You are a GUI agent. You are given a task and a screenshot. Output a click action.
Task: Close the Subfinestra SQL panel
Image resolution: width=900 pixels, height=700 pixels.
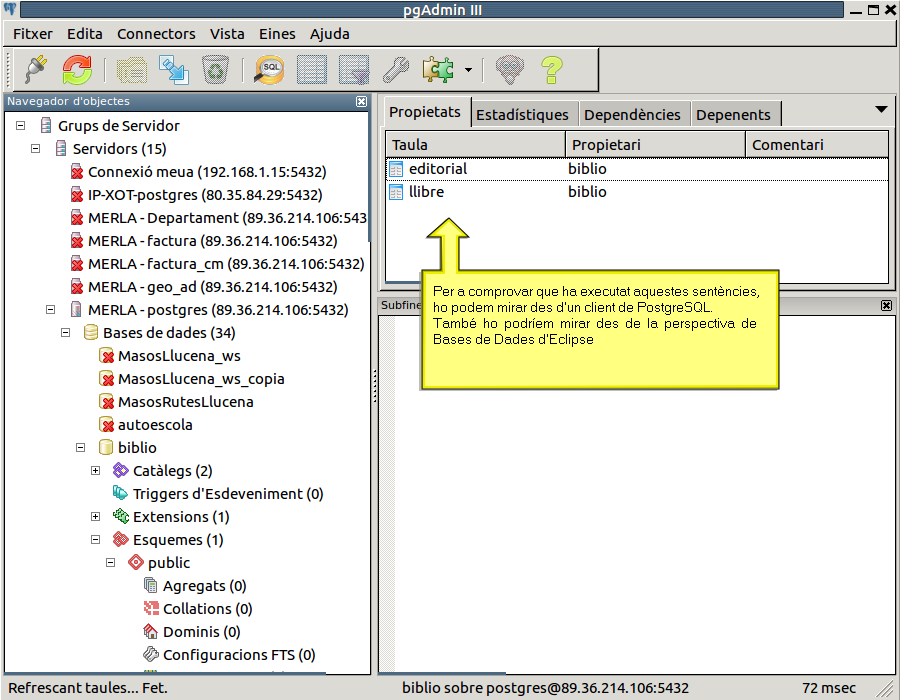tap(886, 305)
